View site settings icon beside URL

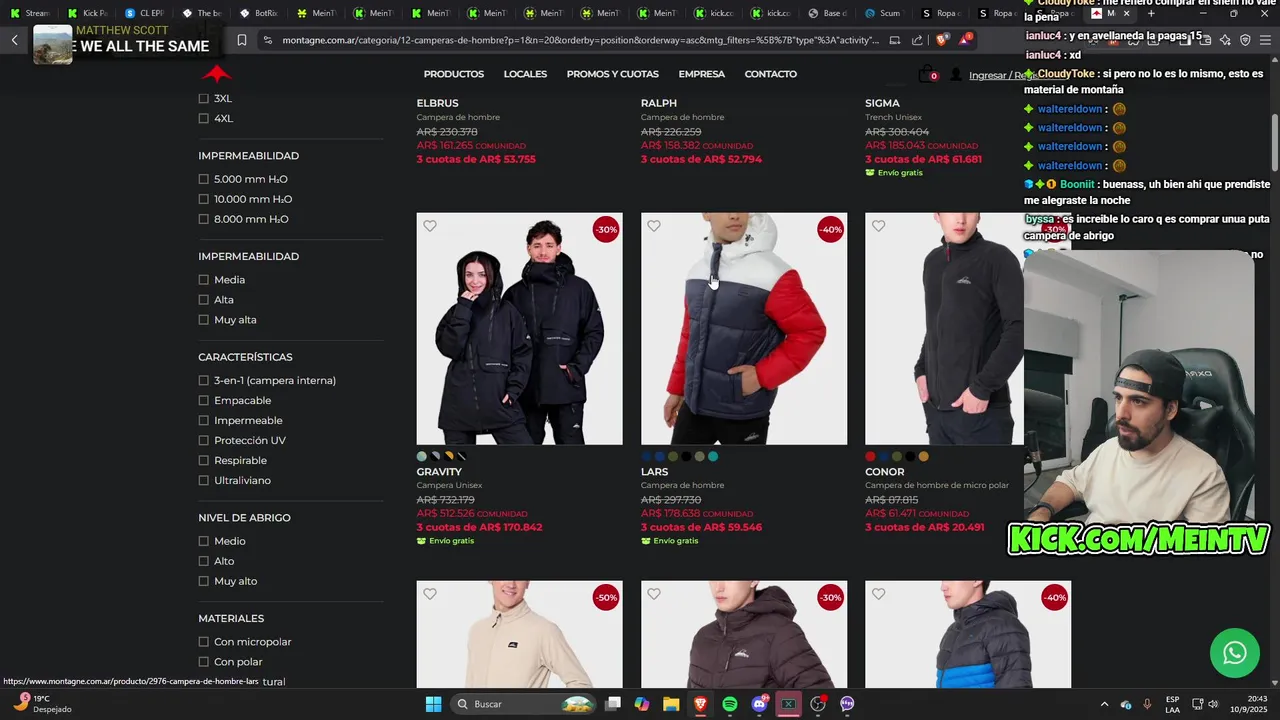267,40
